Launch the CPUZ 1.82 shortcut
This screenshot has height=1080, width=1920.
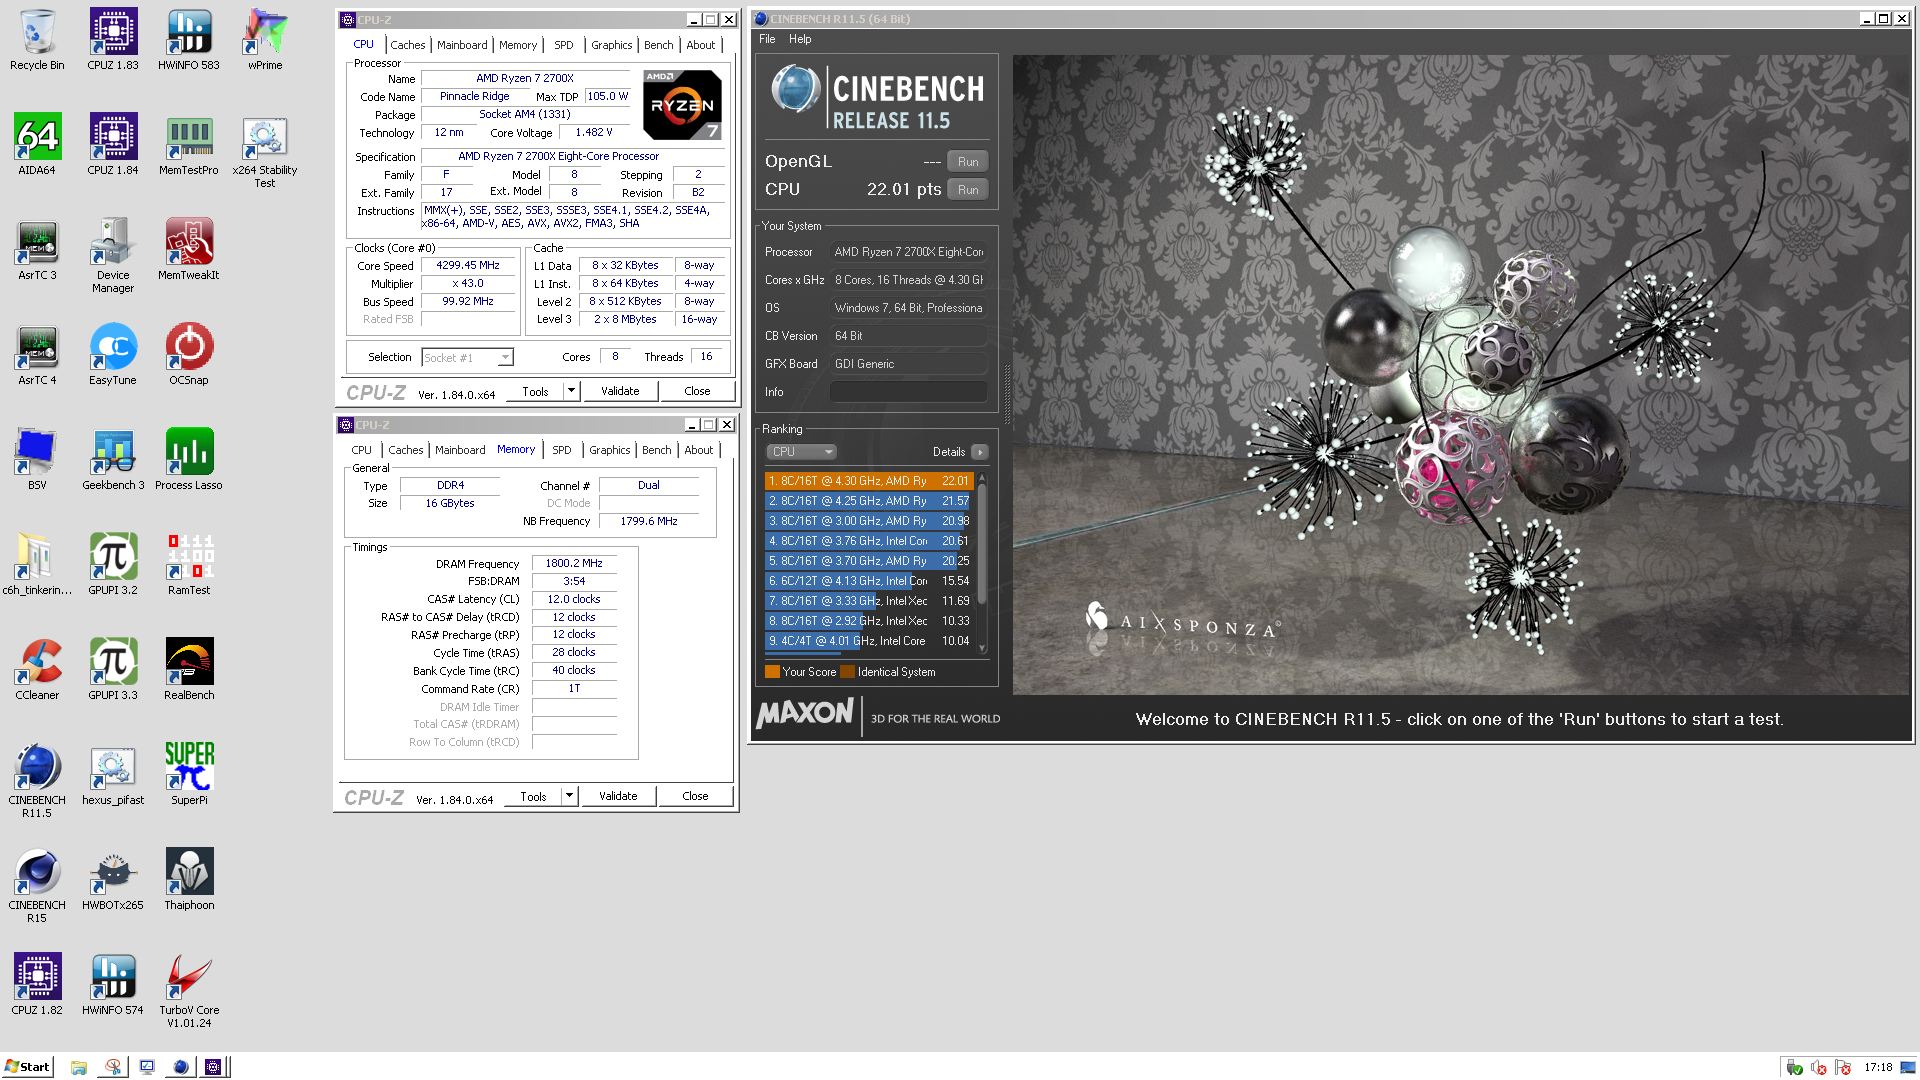[x=37, y=985]
